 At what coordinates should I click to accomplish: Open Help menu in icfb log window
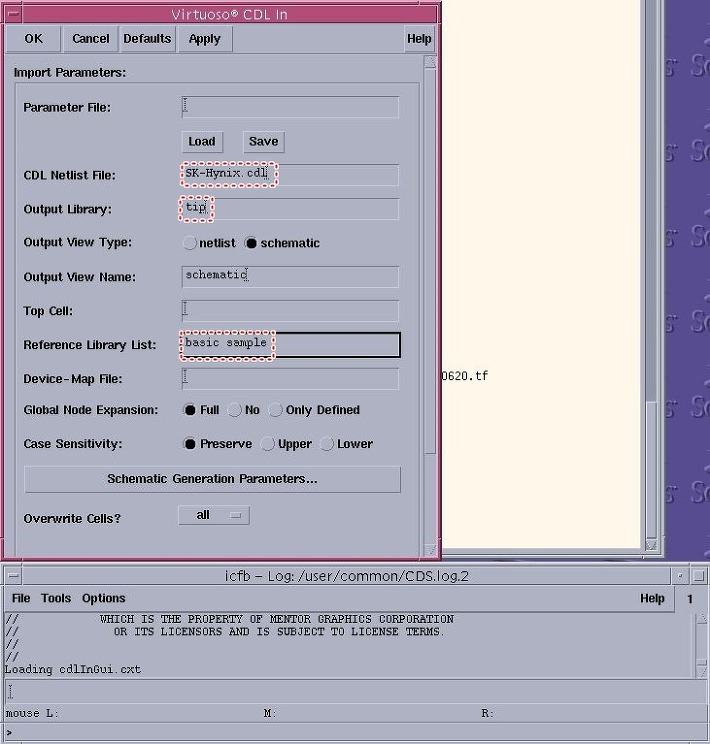pyautogui.click(x=652, y=598)
